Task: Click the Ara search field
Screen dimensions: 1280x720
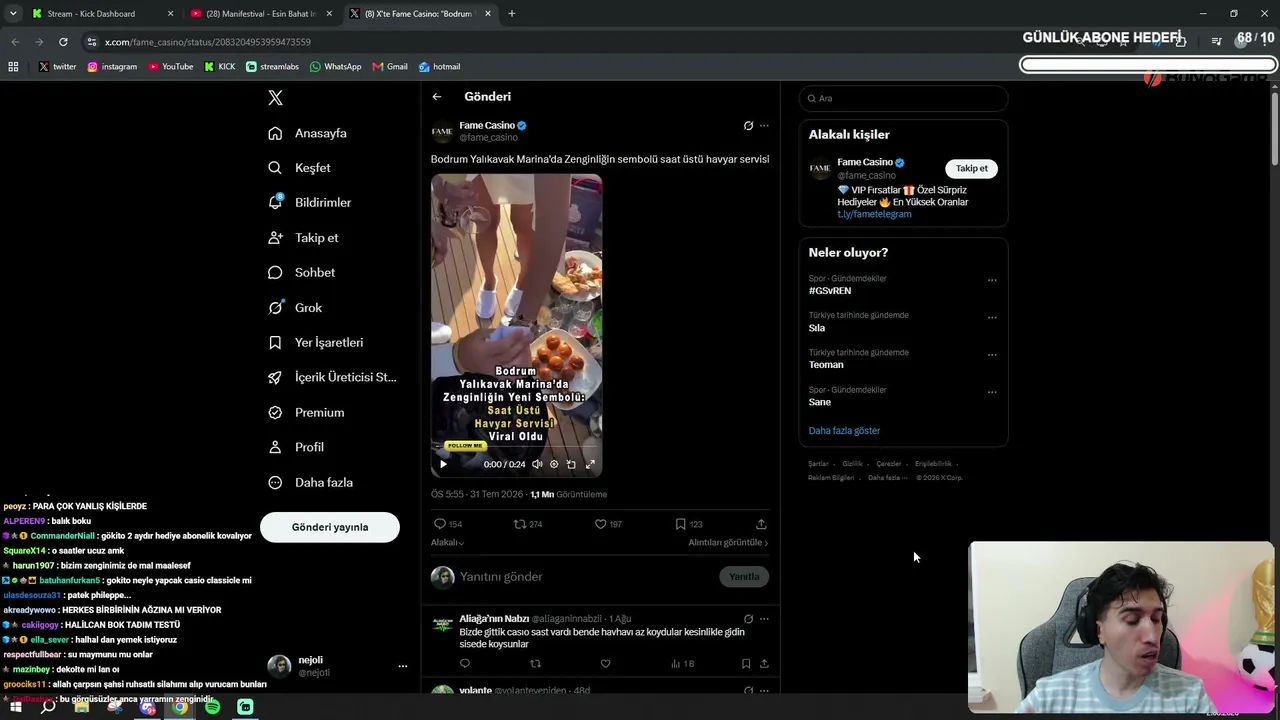Action: coord(903,98)
